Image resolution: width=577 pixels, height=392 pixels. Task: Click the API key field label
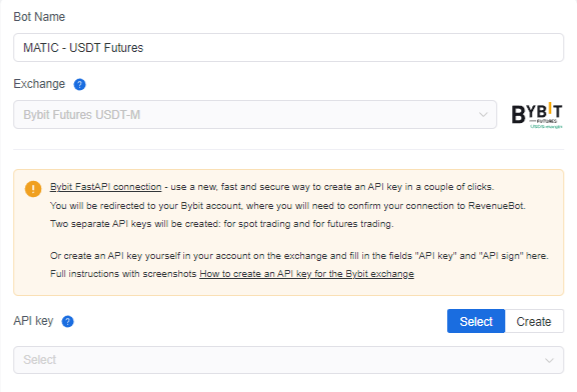click(x=33, y=321)
